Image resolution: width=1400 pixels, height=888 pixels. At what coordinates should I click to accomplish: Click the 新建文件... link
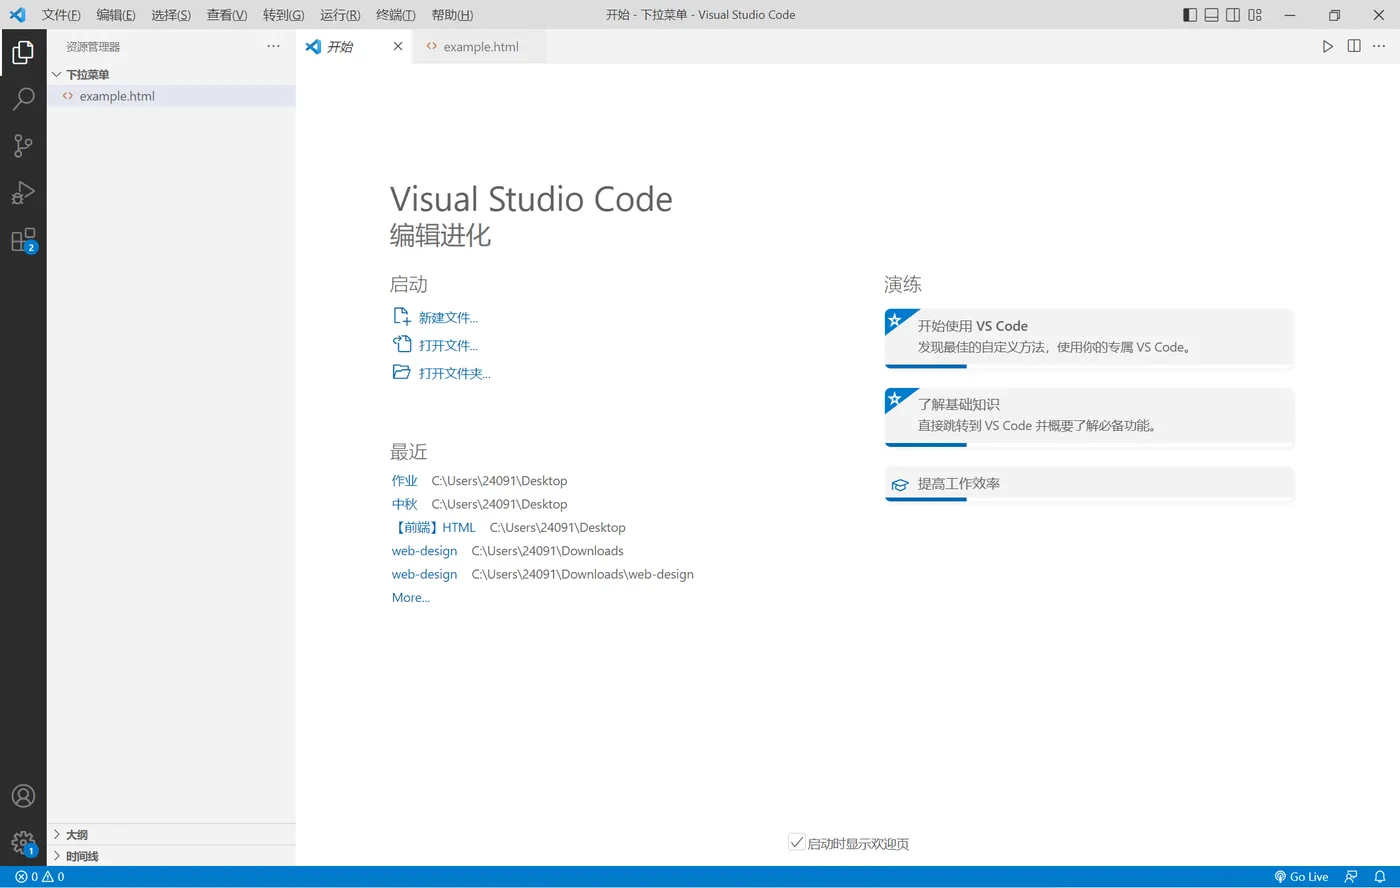point(448,318)
